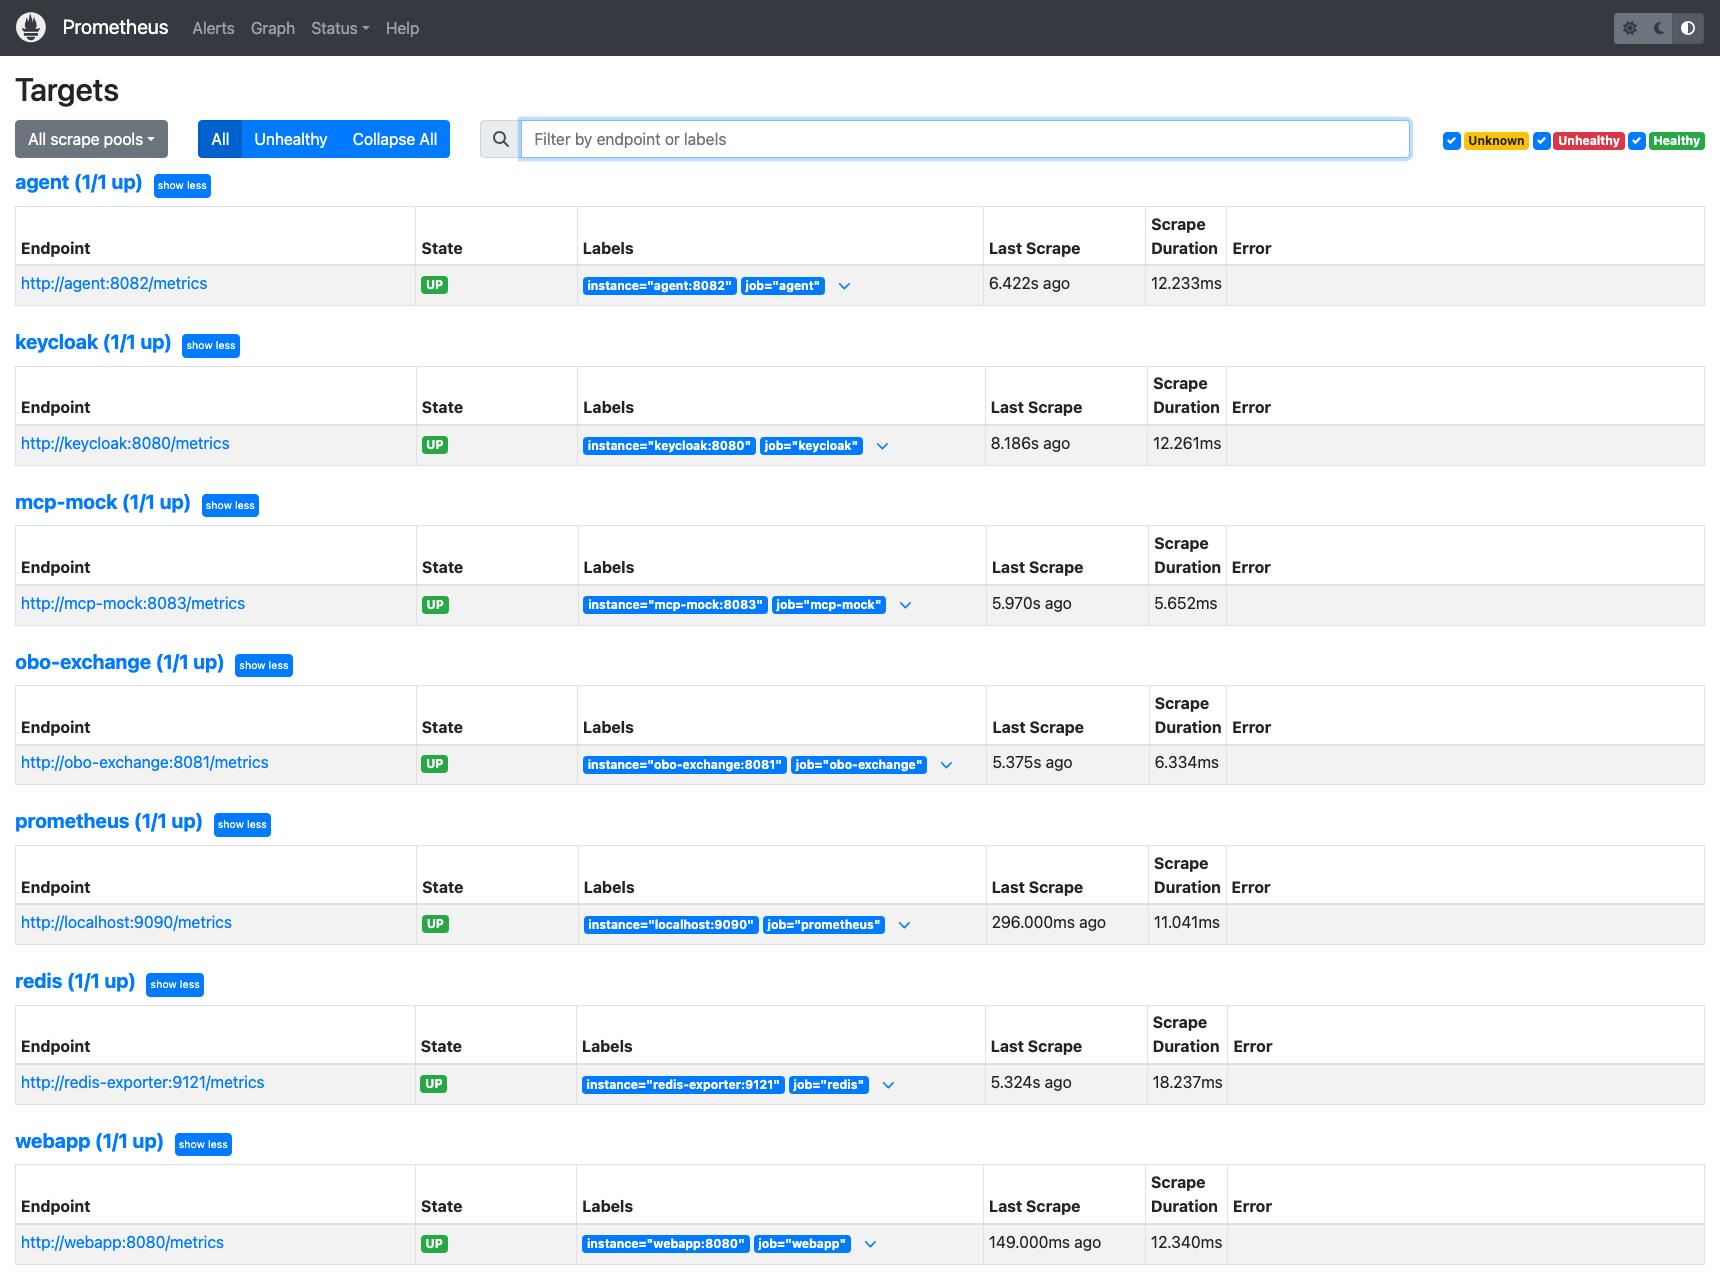Toggle the Unhealthy filter checkbox

[1541, 141]
